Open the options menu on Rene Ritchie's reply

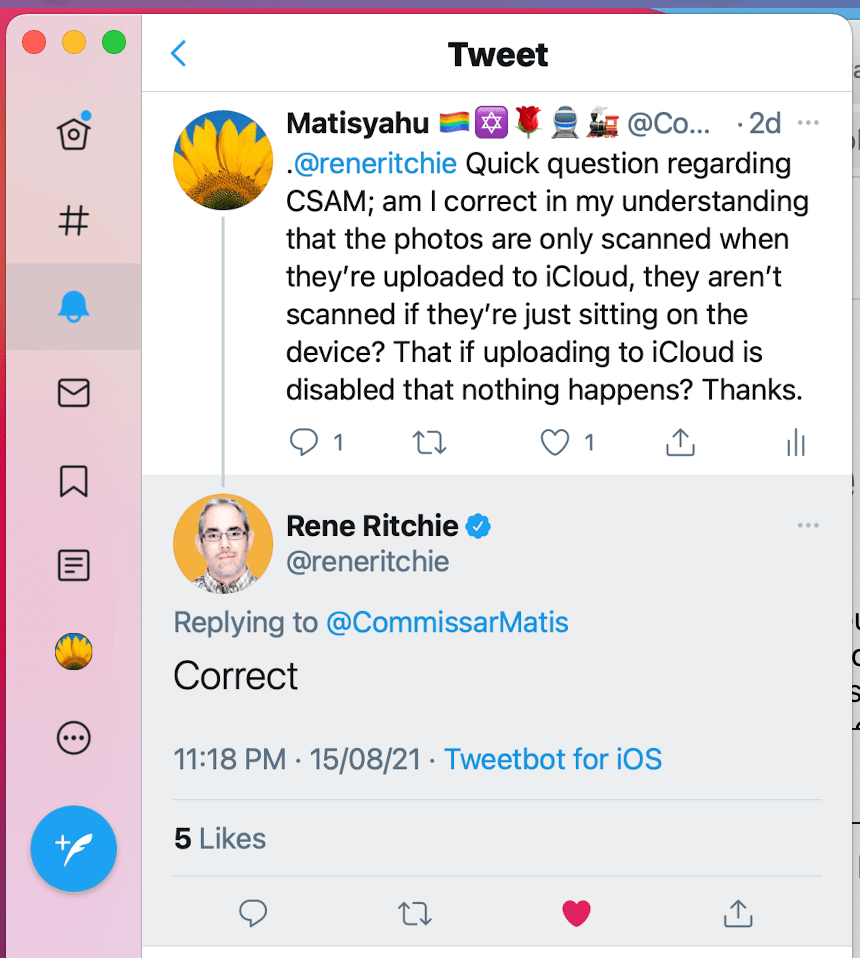tap(808, 526)
